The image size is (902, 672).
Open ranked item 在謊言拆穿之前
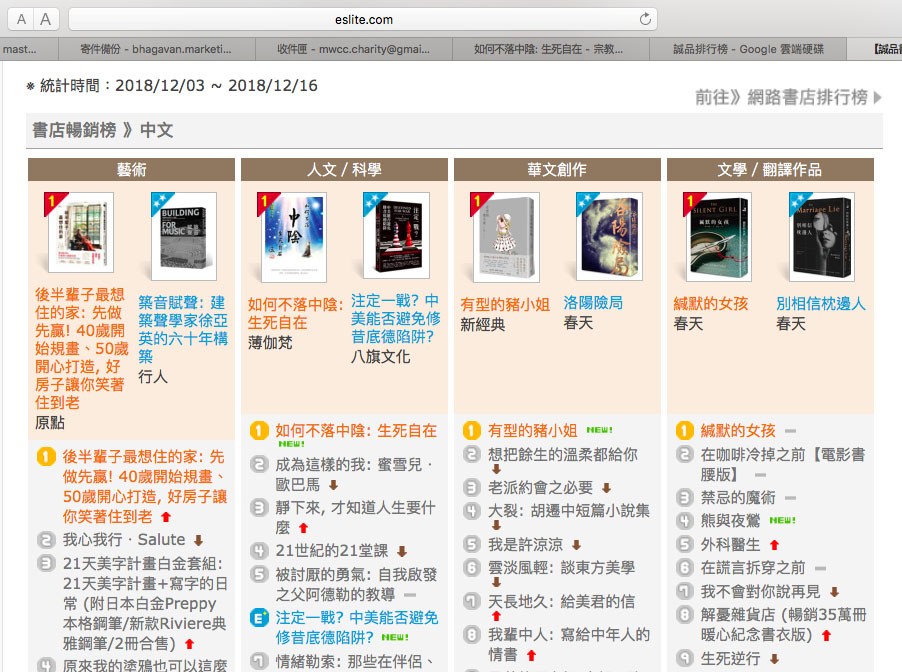point(752,568)
